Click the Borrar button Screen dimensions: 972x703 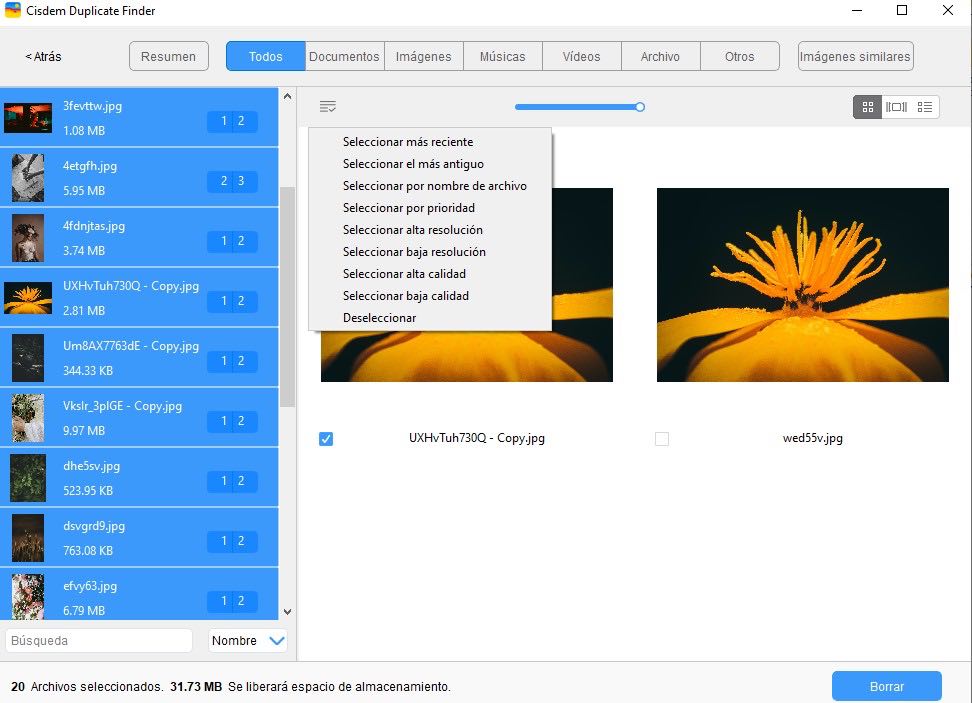(x=886, y=685)
